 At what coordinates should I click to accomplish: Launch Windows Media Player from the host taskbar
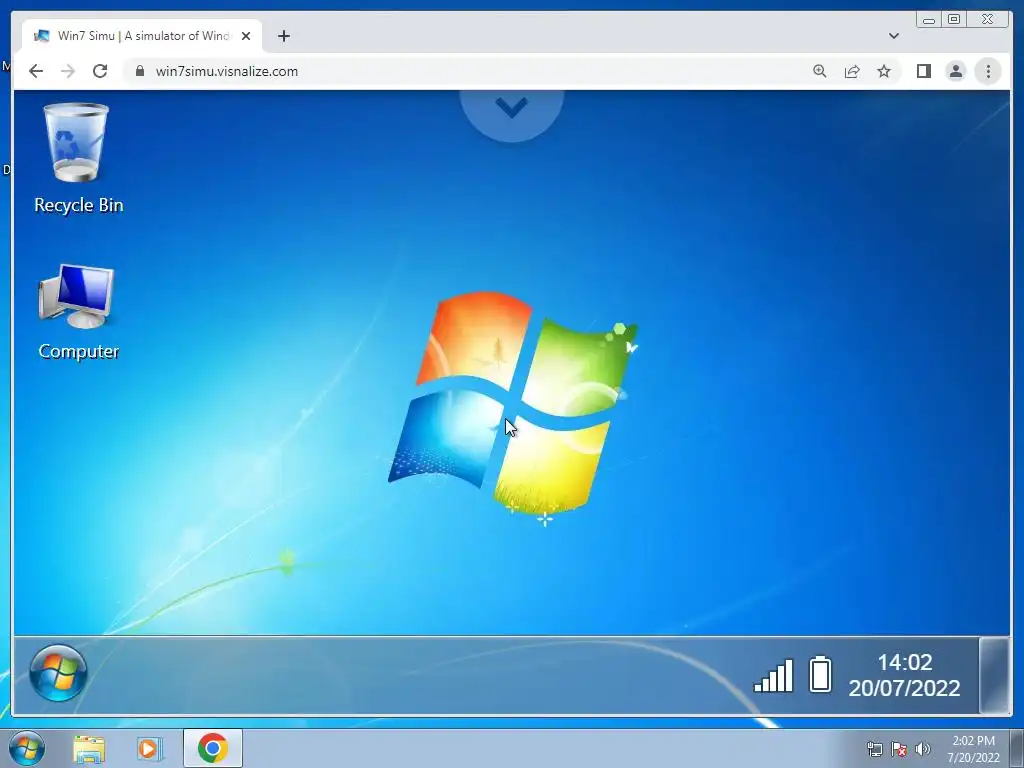[x=150, y=749]
